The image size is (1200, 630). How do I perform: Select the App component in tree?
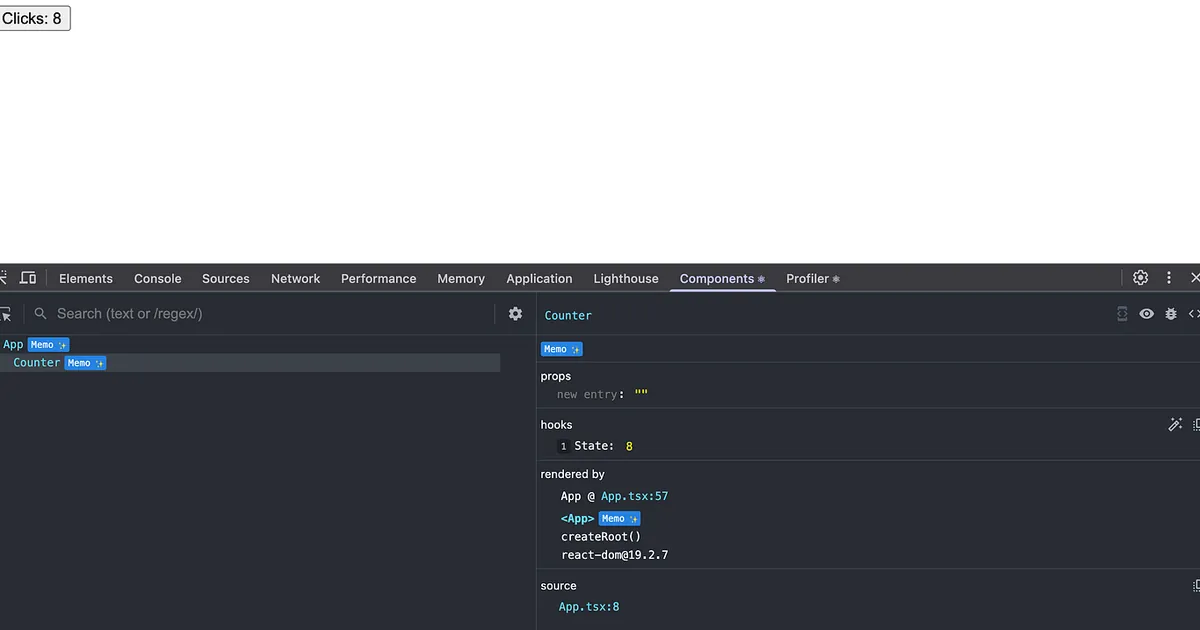[13, 345]
